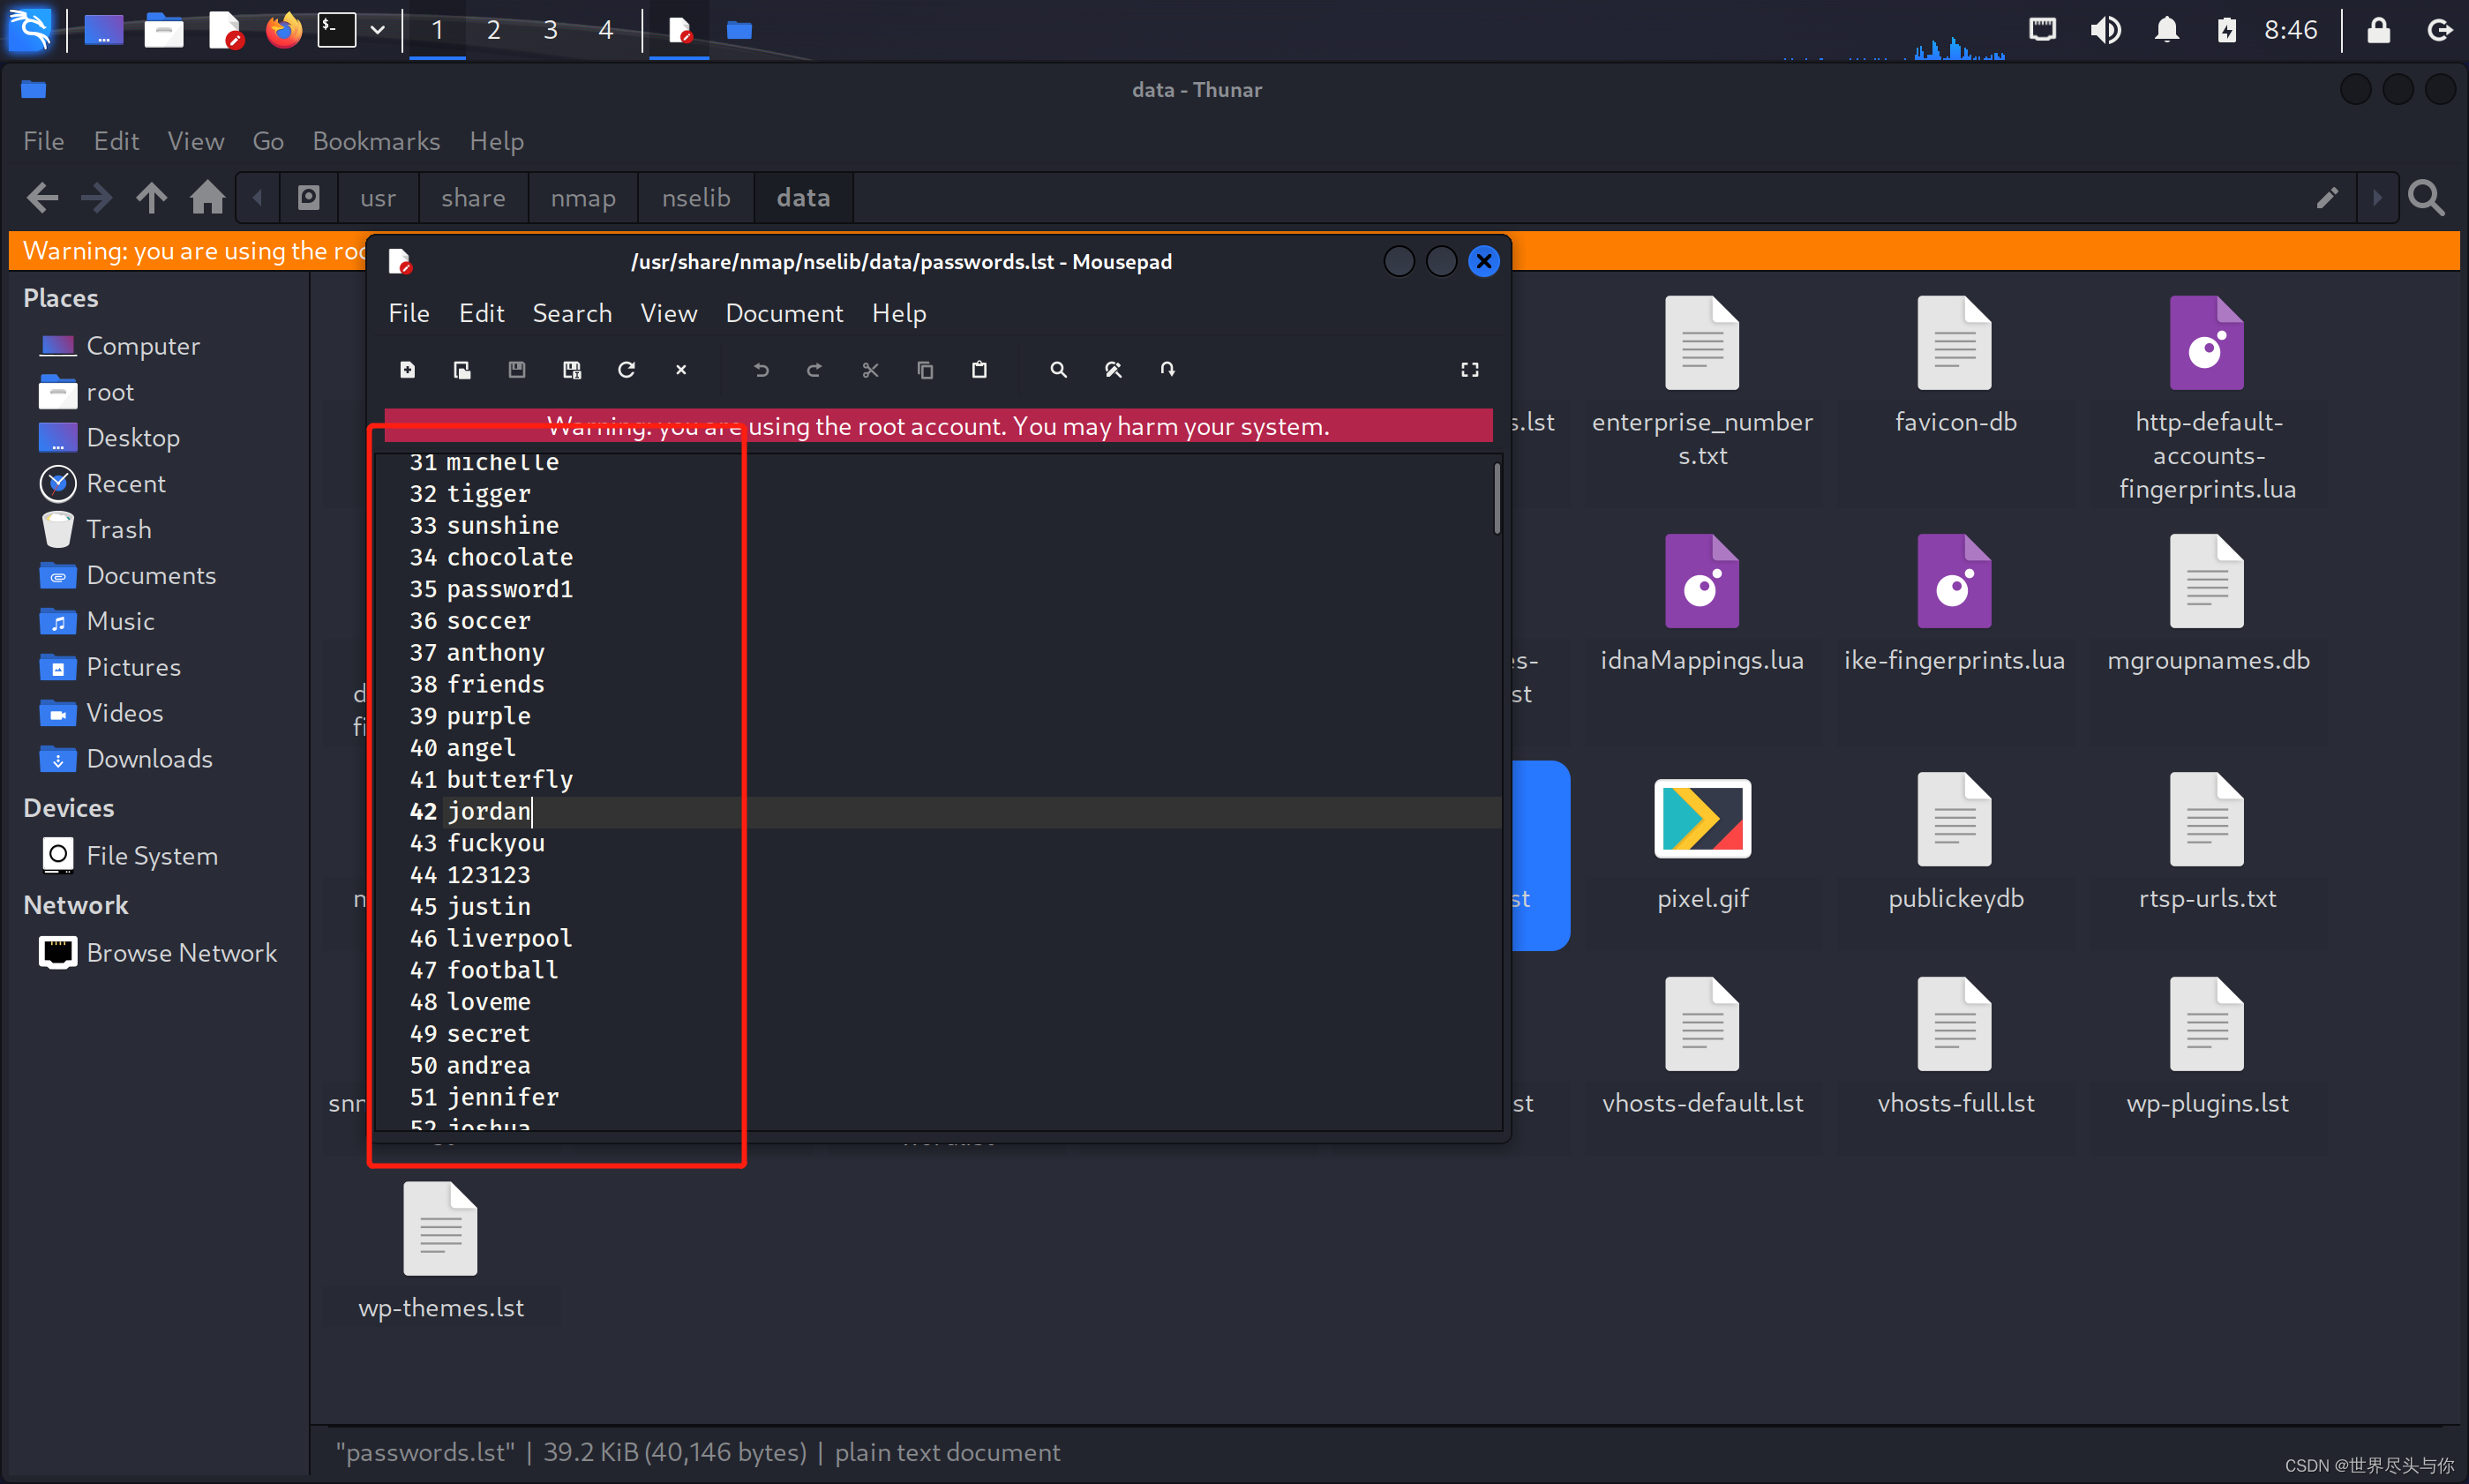Open the Document menu in Mousepad
This screenshot has height=1484, width=2469.
(781, 312)
